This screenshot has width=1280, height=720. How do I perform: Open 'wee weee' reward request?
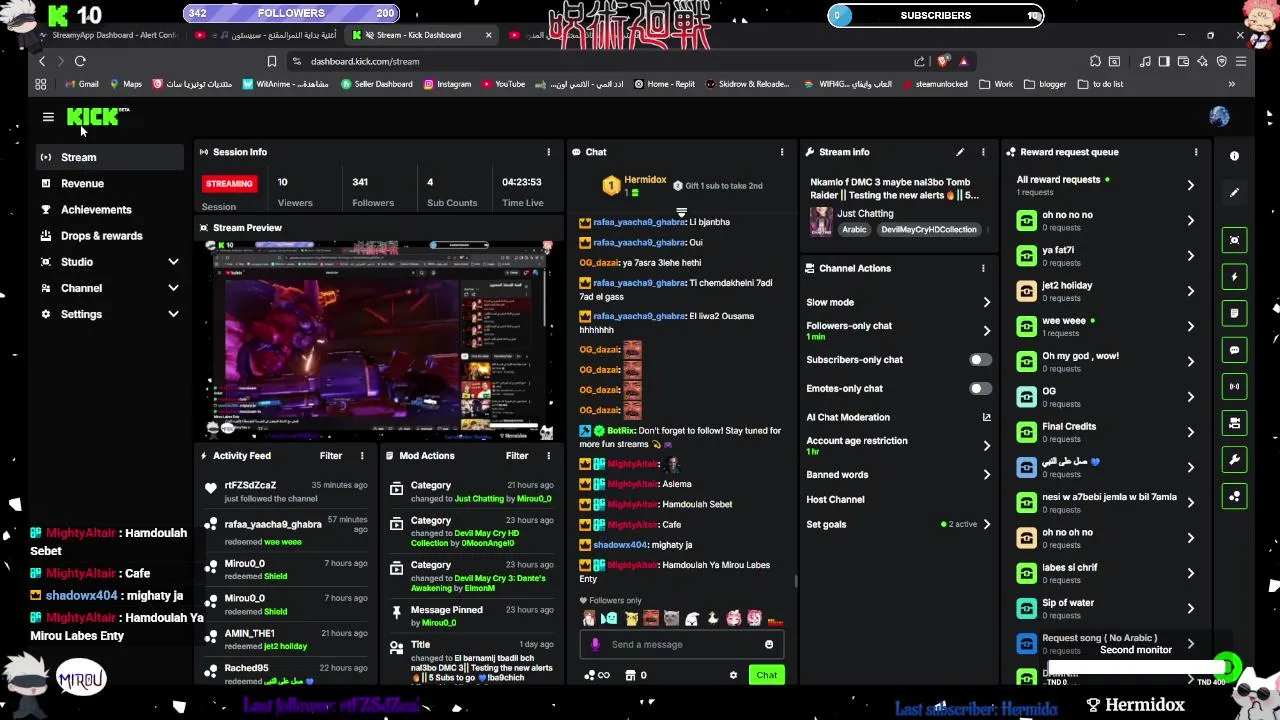(1107, 326)
